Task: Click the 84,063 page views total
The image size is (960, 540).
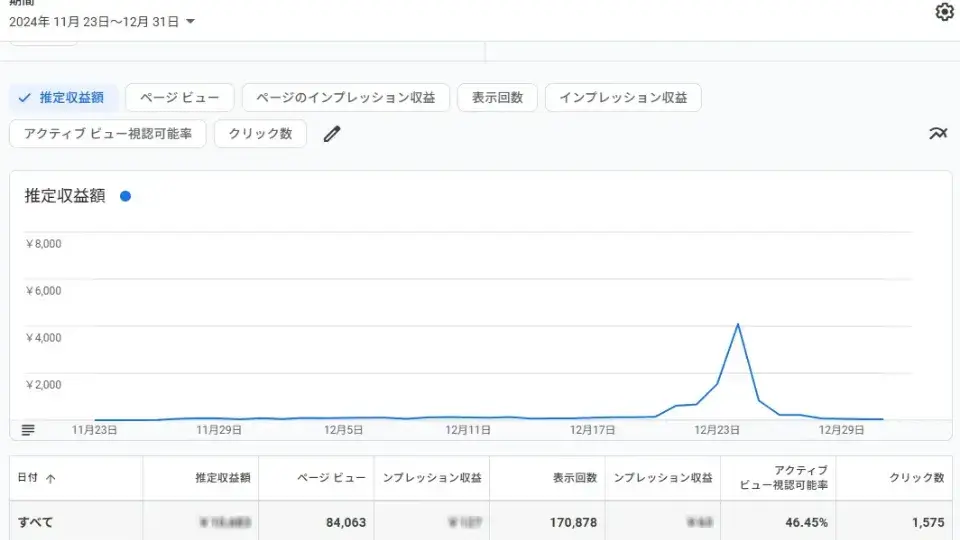Action: [x=346, y=522]
